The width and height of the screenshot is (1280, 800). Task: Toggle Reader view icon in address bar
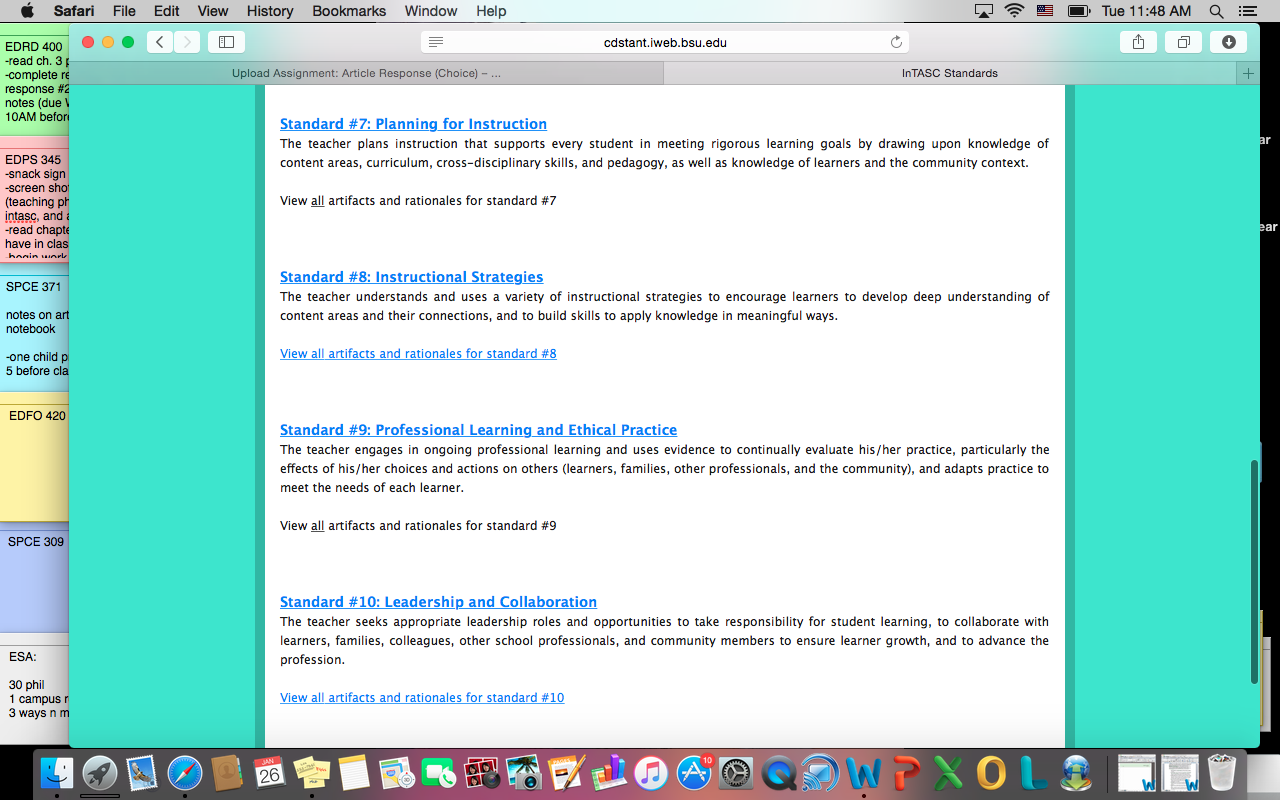(x=435, y=42)
